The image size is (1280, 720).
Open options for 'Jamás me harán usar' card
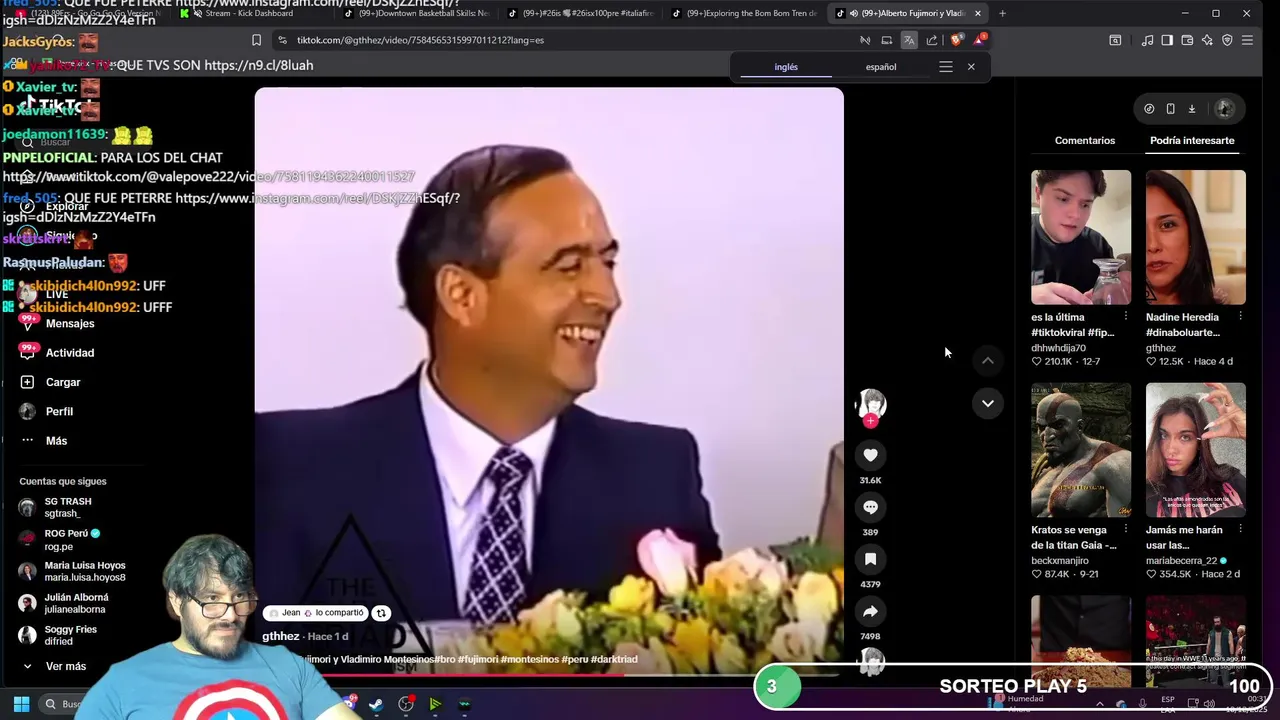[x=1240, y=530]
